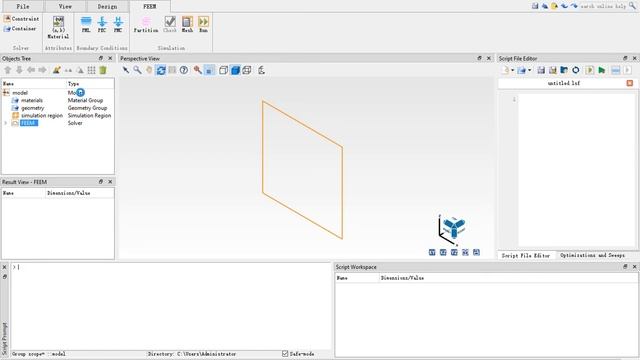Screen dimensions: 640x360
Task: Click the edit pencil icon in Objects Tree
Action: pyautogui.click(x=57, y=70)
